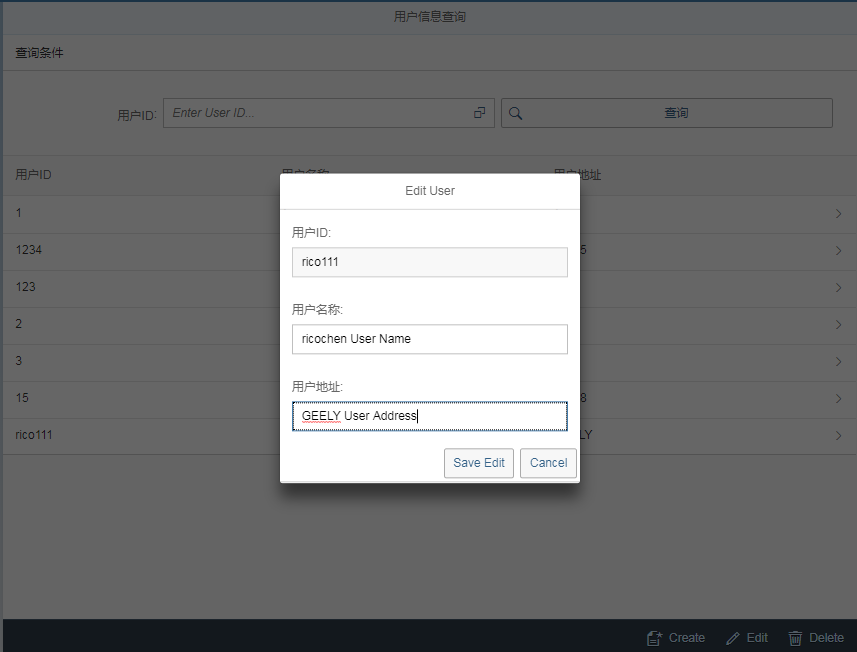The image size is (857, 652).
Task: Click the Edit User dialog title
Action: 430,191
